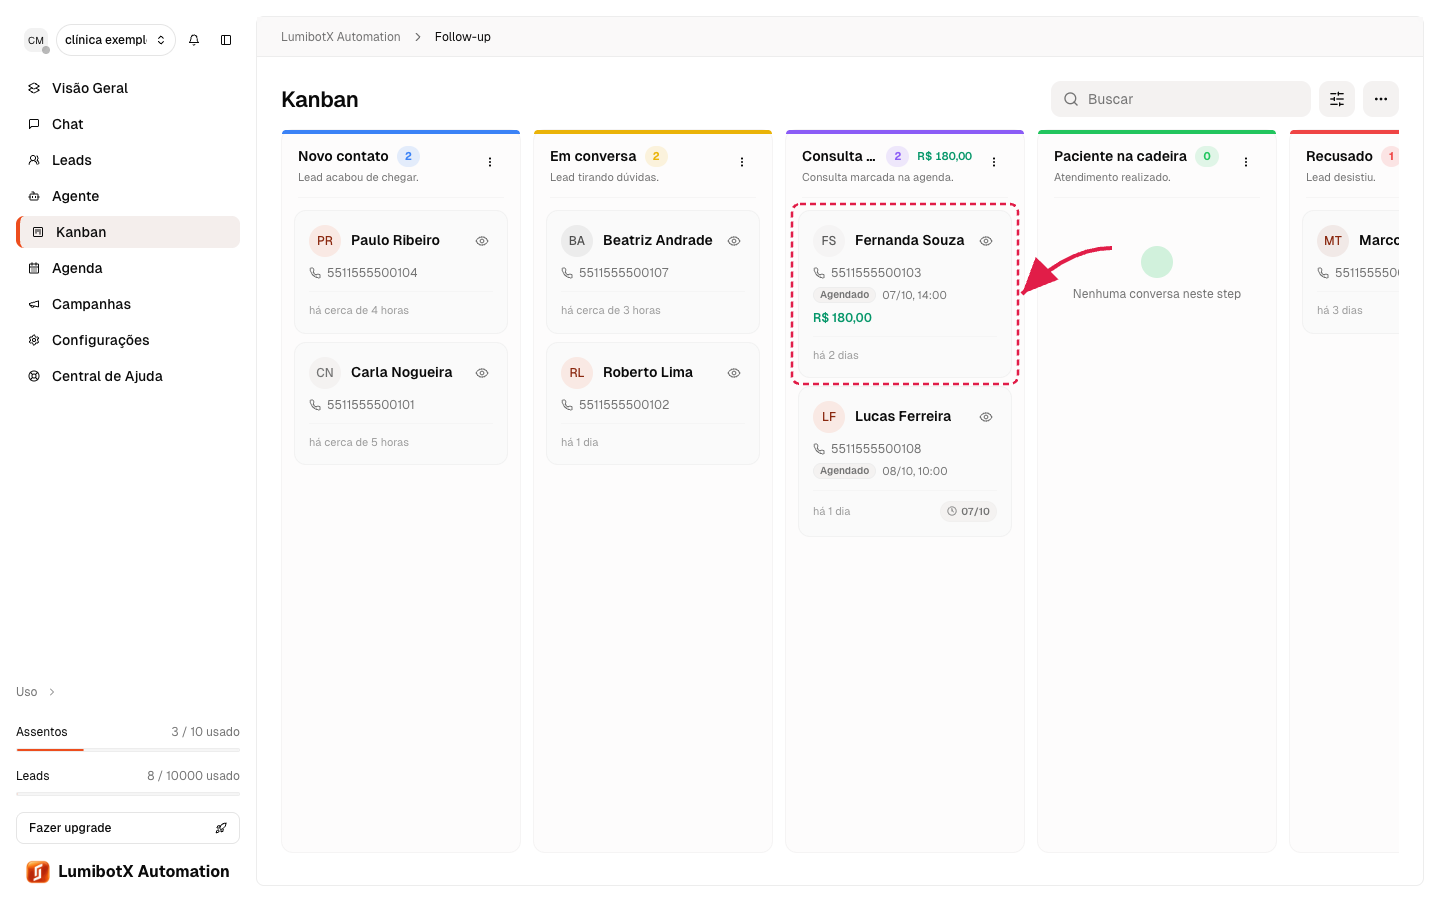Open Paciente na cadeira column options menu
Viewport: 1440px width, 900px height.
pos(1246,162)
